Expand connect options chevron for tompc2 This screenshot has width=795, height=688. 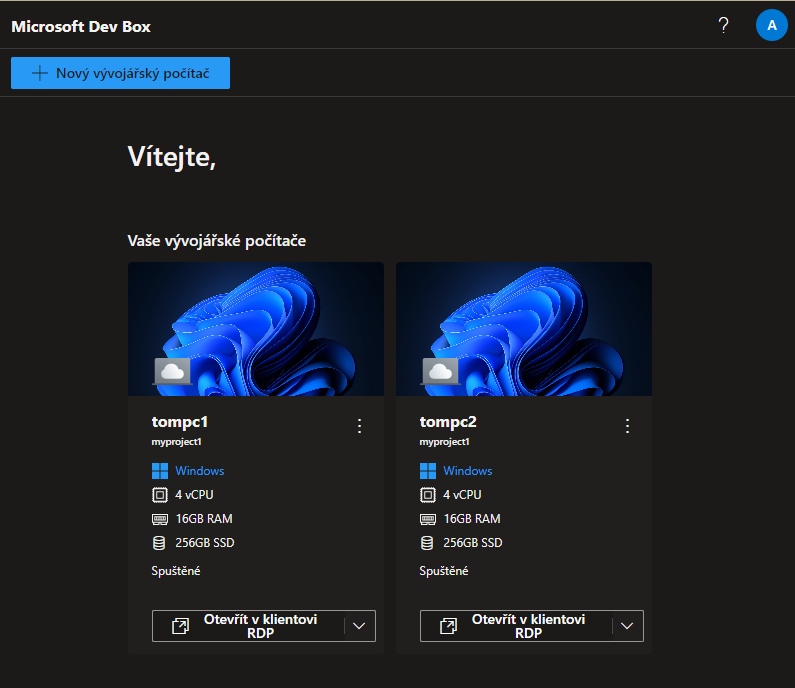coord(627,626)
